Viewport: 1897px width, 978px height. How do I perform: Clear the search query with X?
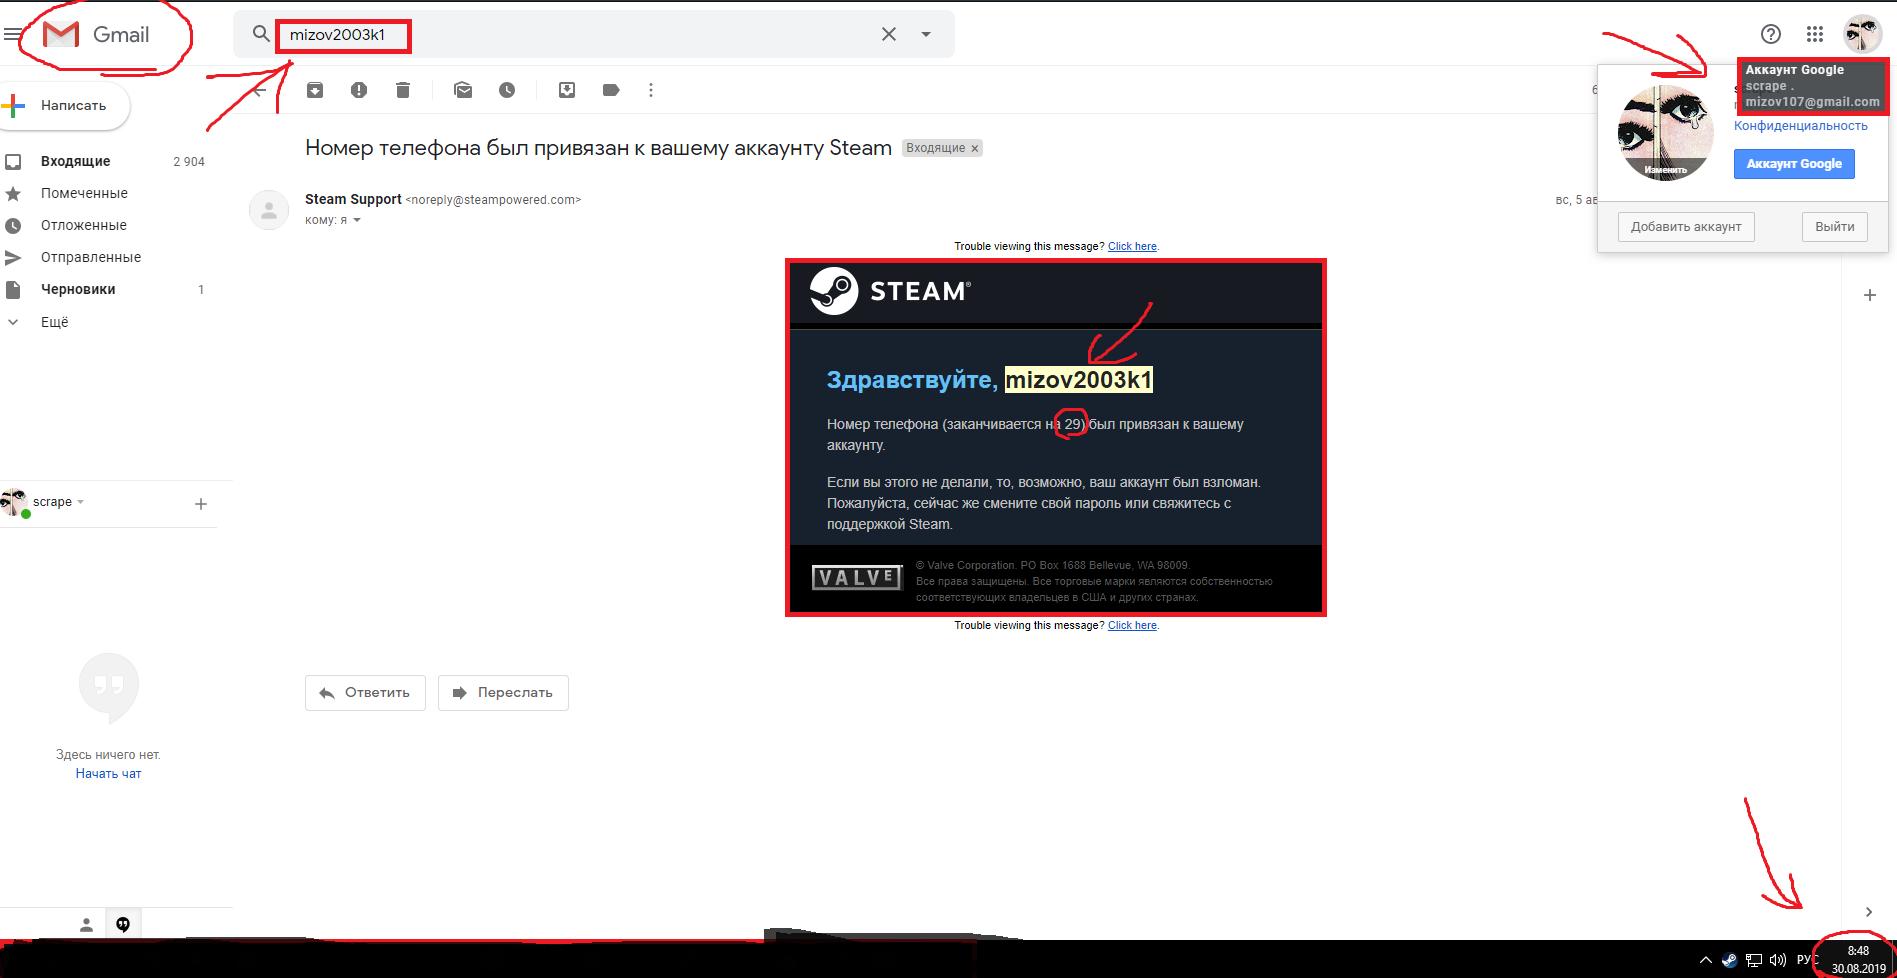[888, 35]
